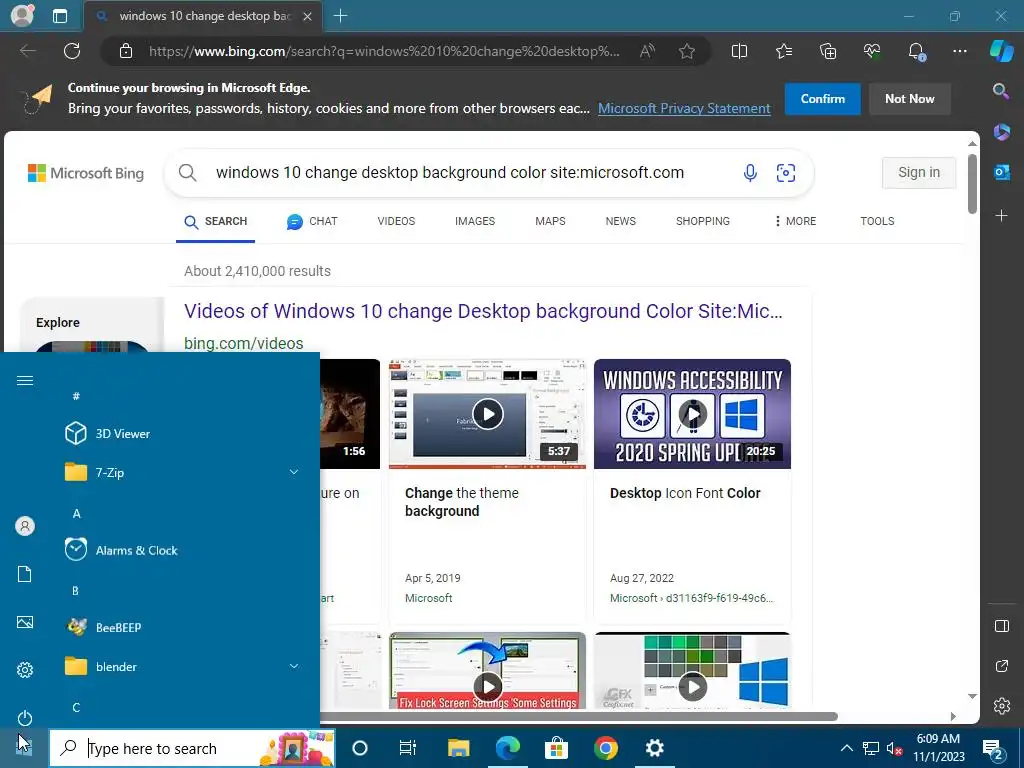Expand the blender folder chevron
Screen dimensions: 1024x768
[294, 666]
